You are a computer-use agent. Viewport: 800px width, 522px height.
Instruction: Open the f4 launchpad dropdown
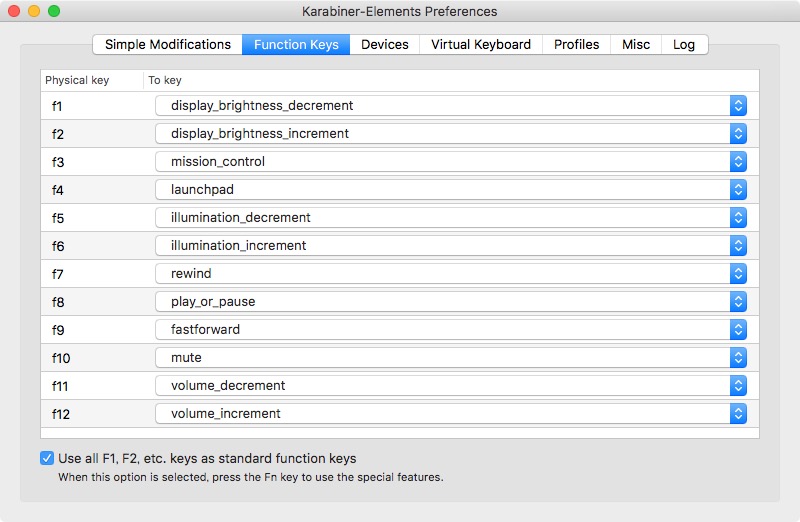(451, 190)
